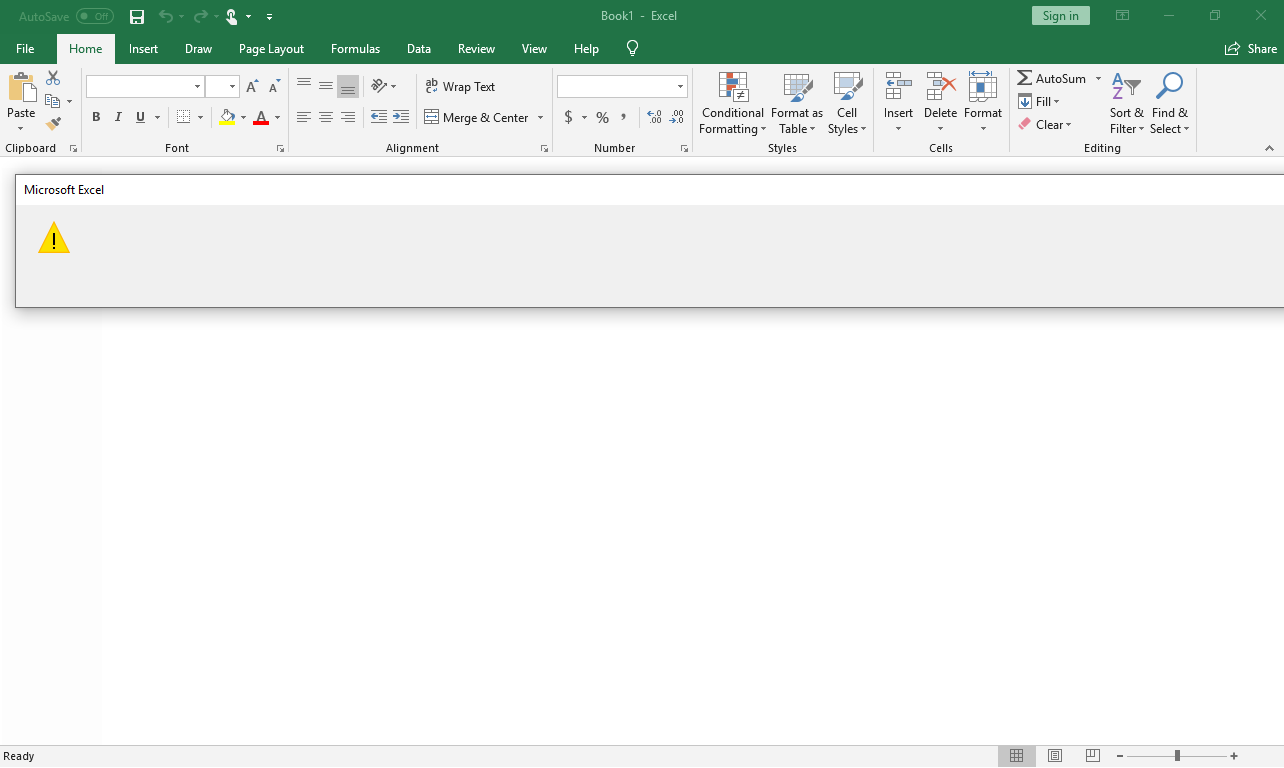The image size is (1284, 768).
Task: Click the Copy icon in Clipboard group
Action: click(x=53, y=101)
